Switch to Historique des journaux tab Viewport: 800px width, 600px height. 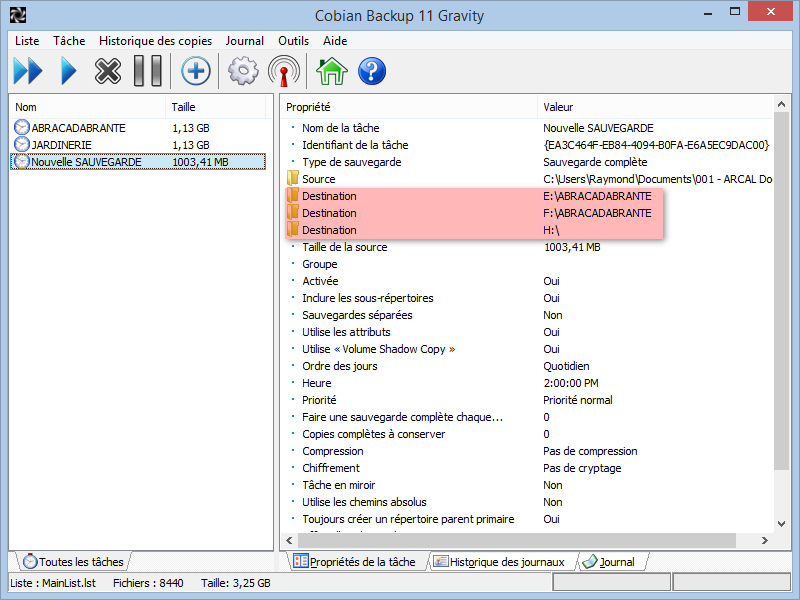pos(501,562)
